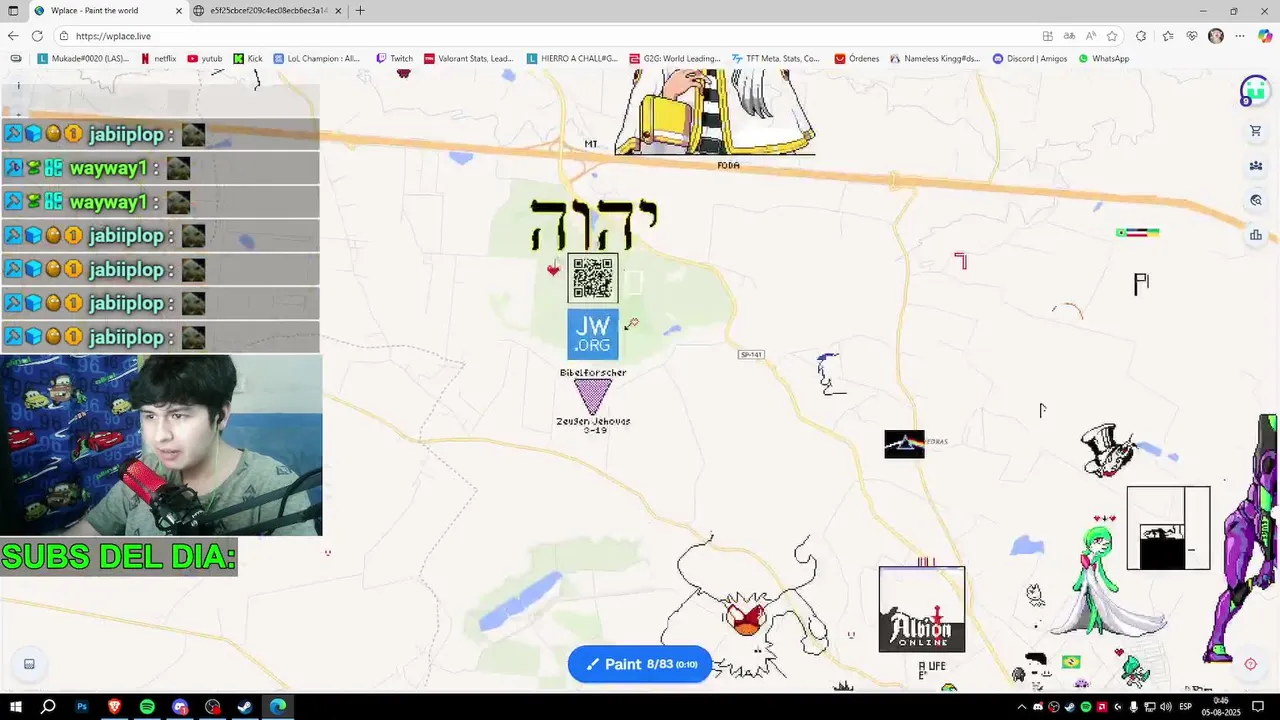This screenshot has width=1280, height=720.
Task: Click the Edge browser taskbar icon
Action: coord(278,707)
